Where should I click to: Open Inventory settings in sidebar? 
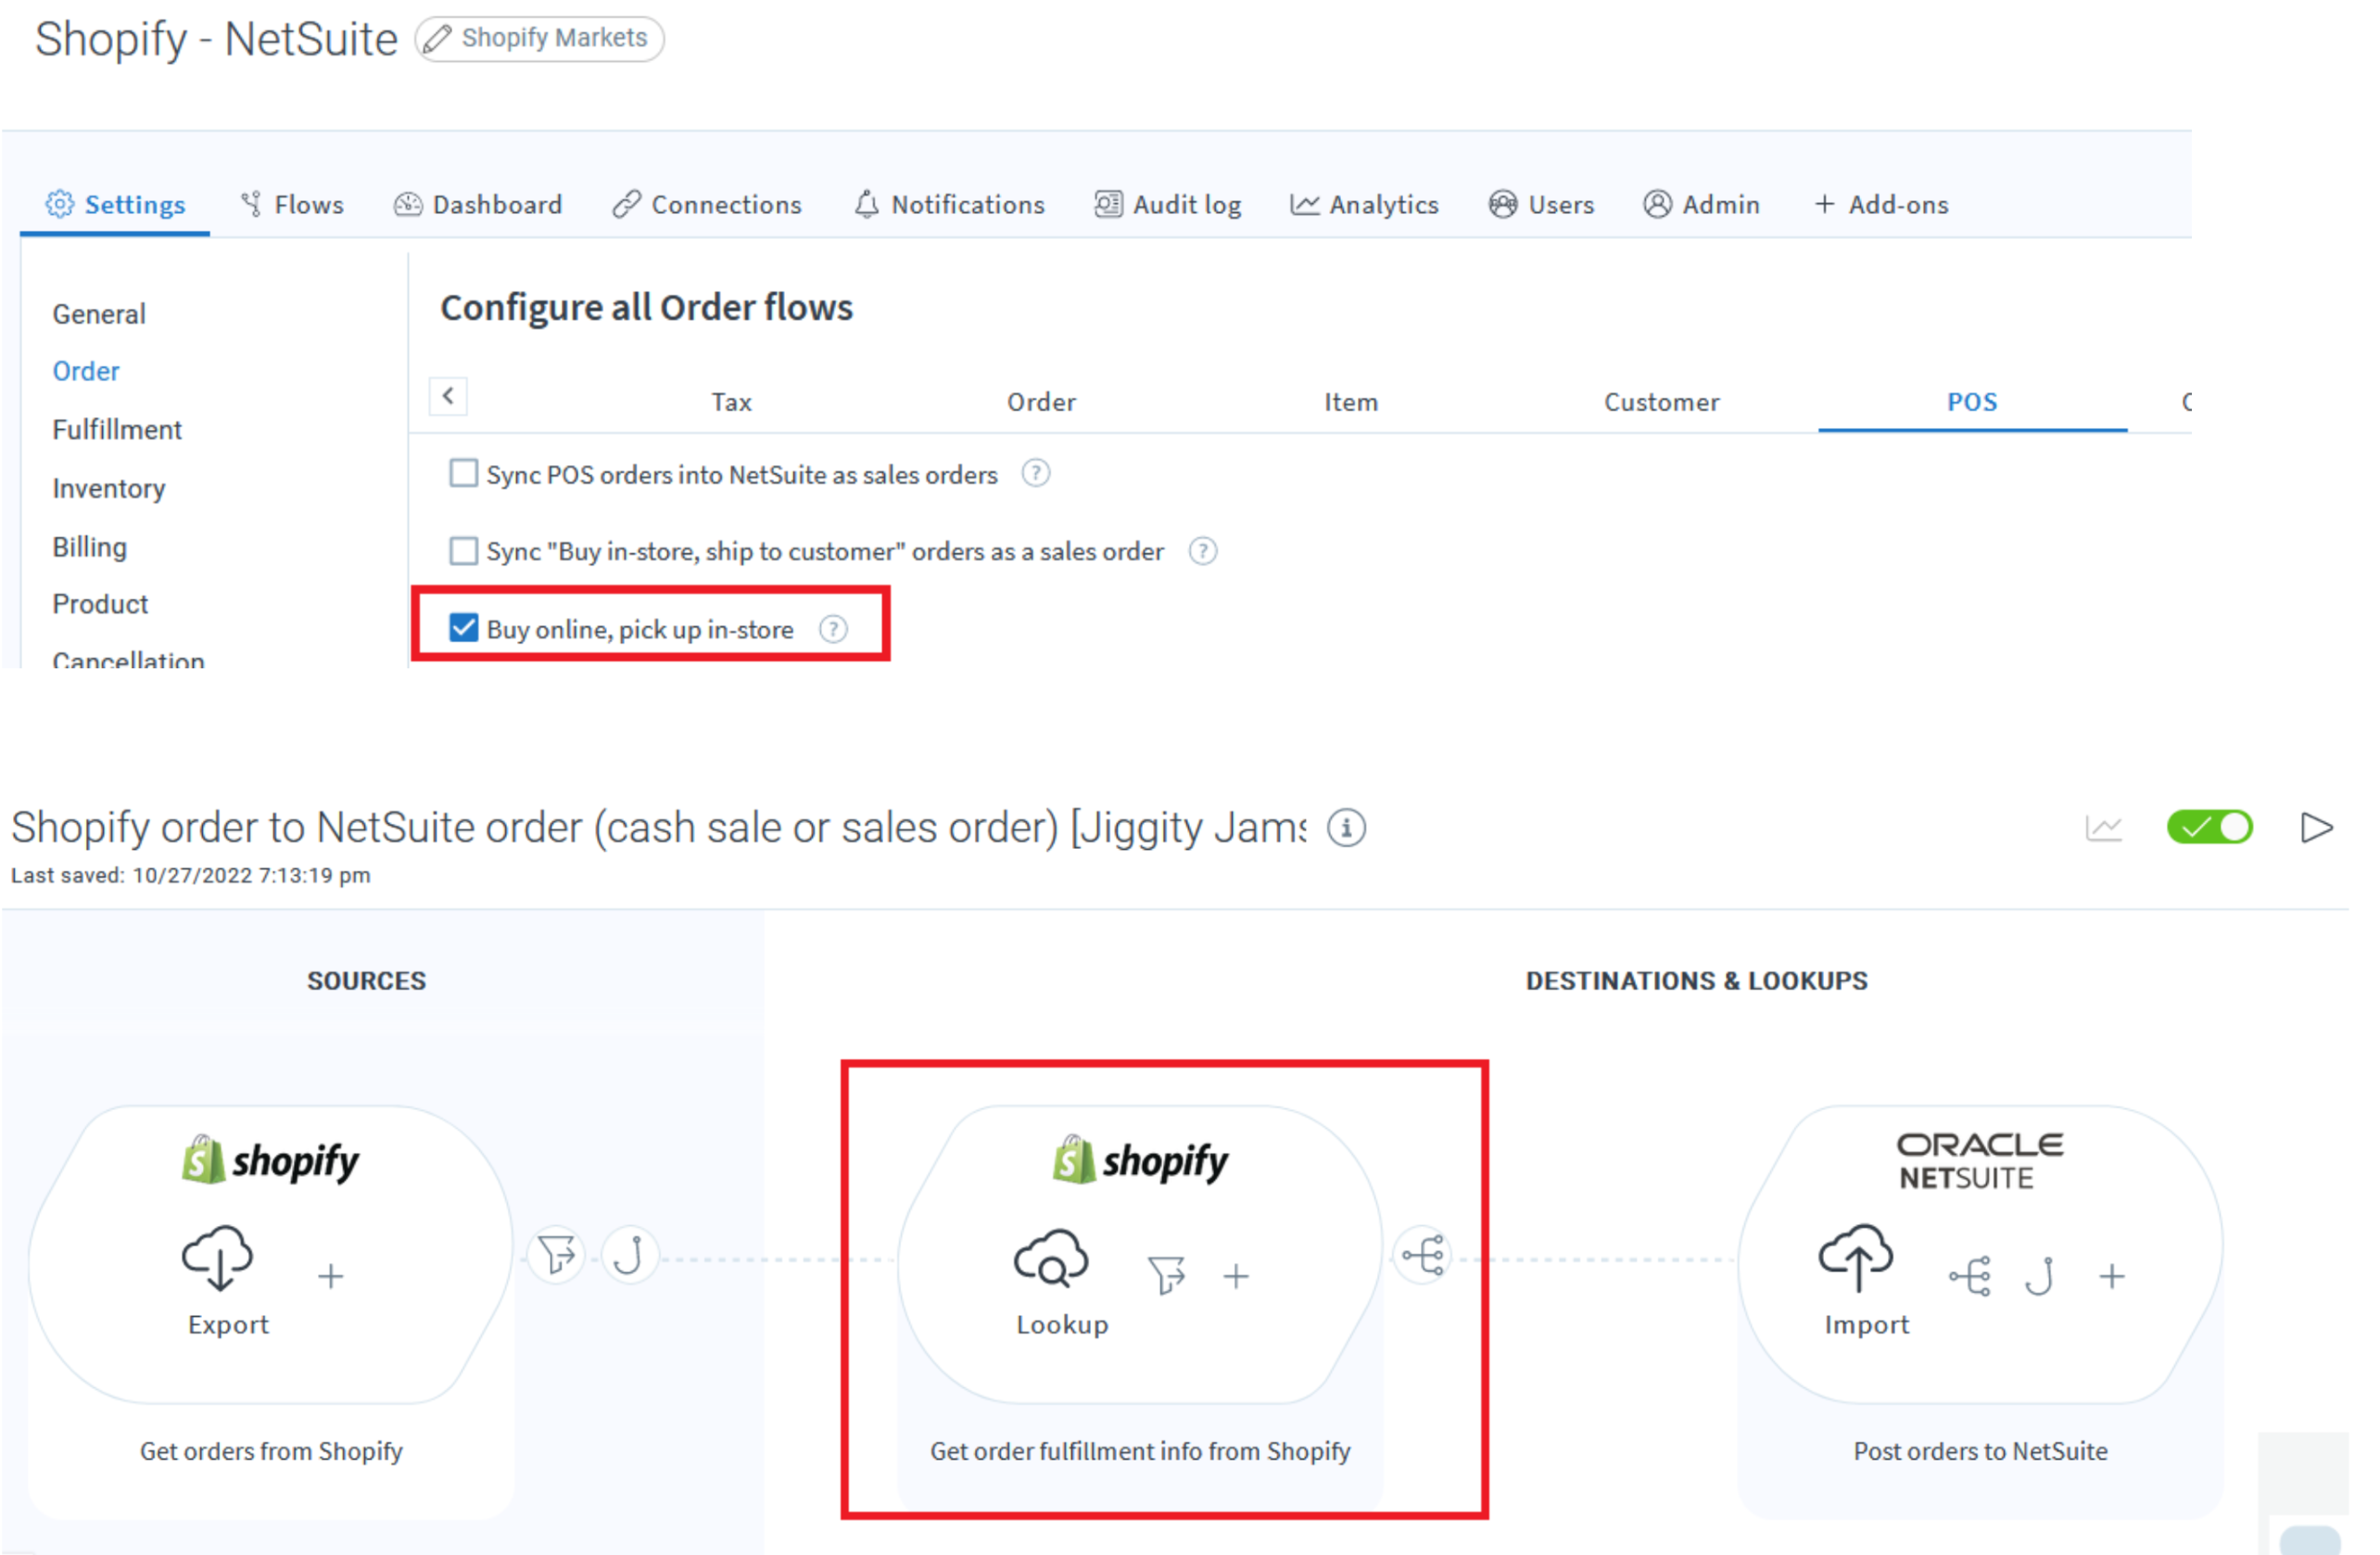click(x=109, y=489)
